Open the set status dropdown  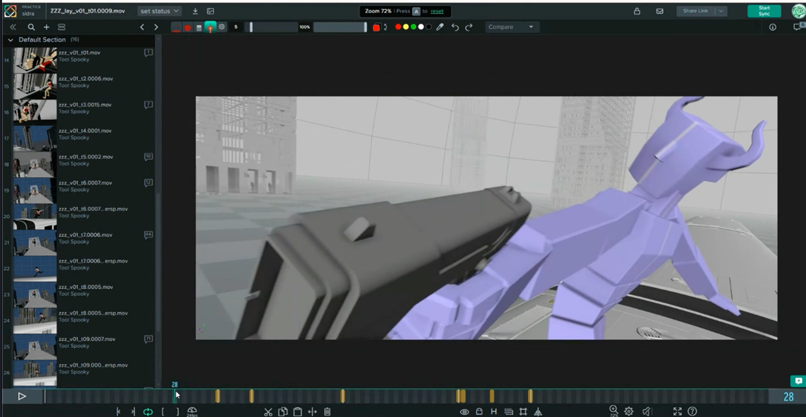[159, 11]
